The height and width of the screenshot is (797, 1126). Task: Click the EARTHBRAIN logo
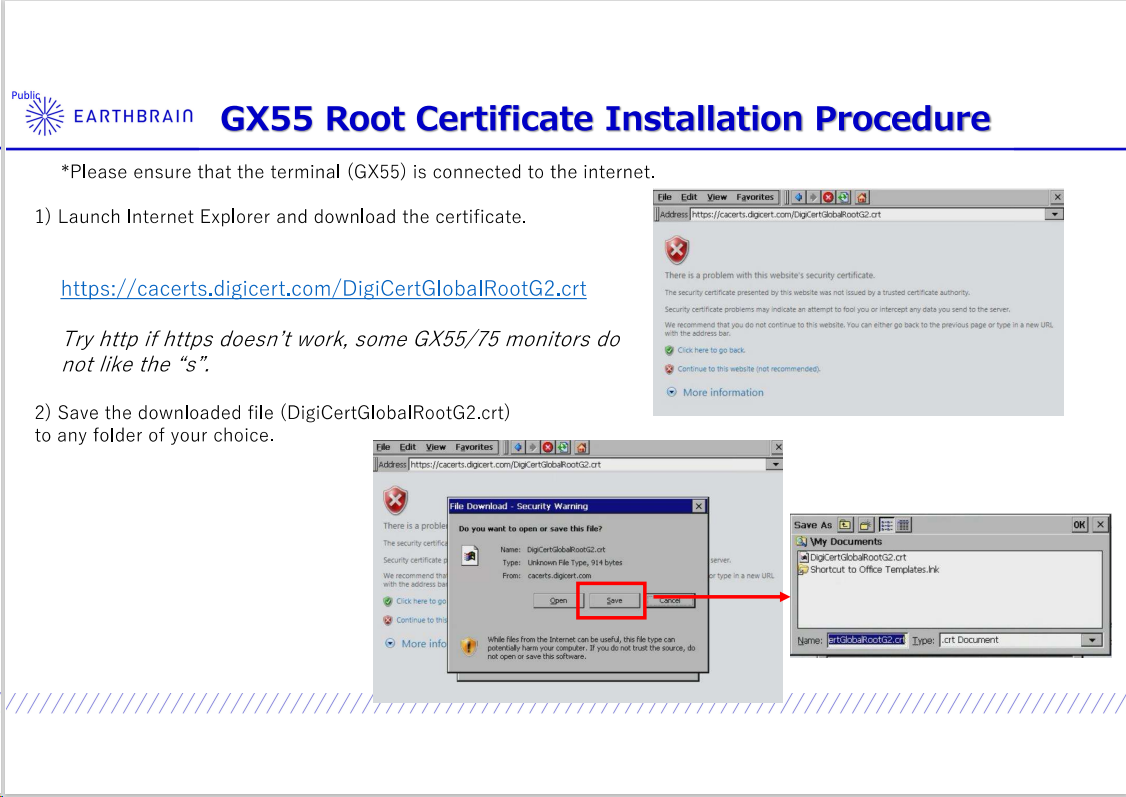click(x=109, y=116)
